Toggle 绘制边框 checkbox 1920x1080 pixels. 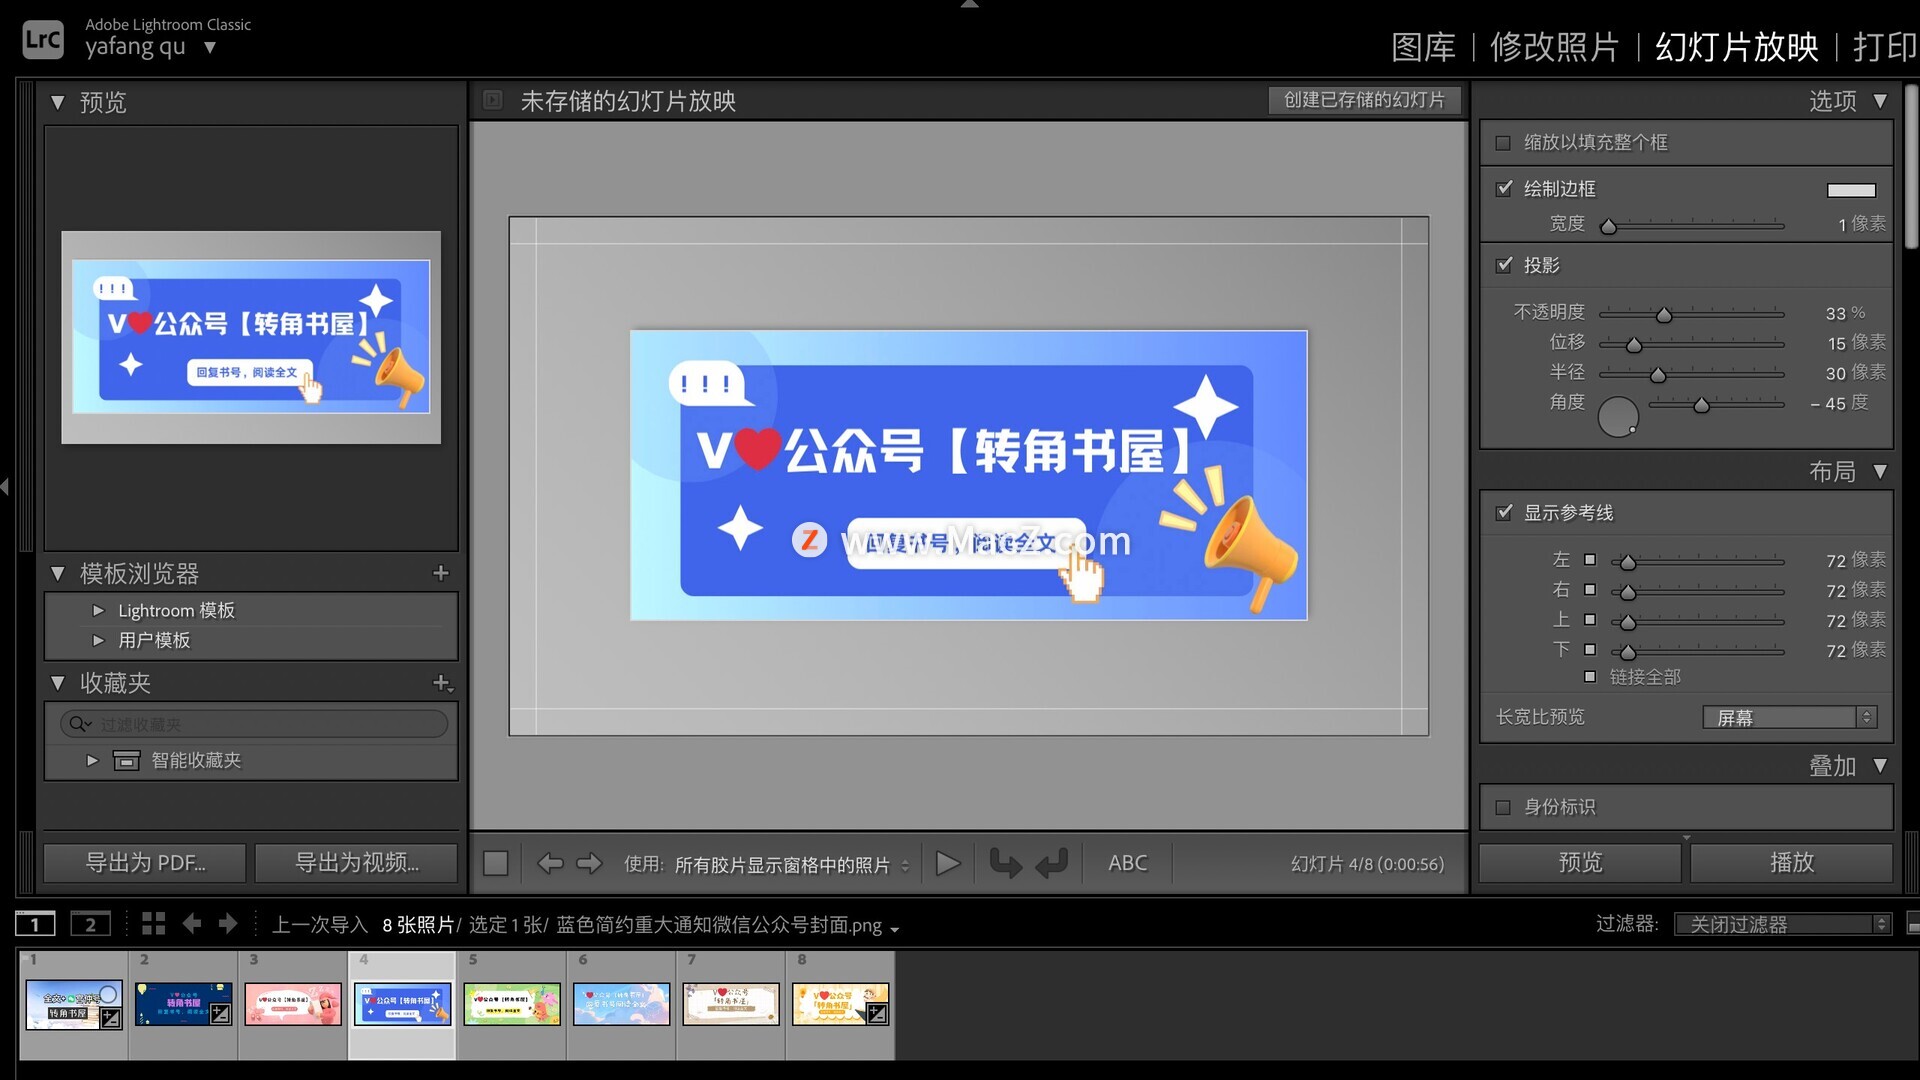[x=1504, y=188]
